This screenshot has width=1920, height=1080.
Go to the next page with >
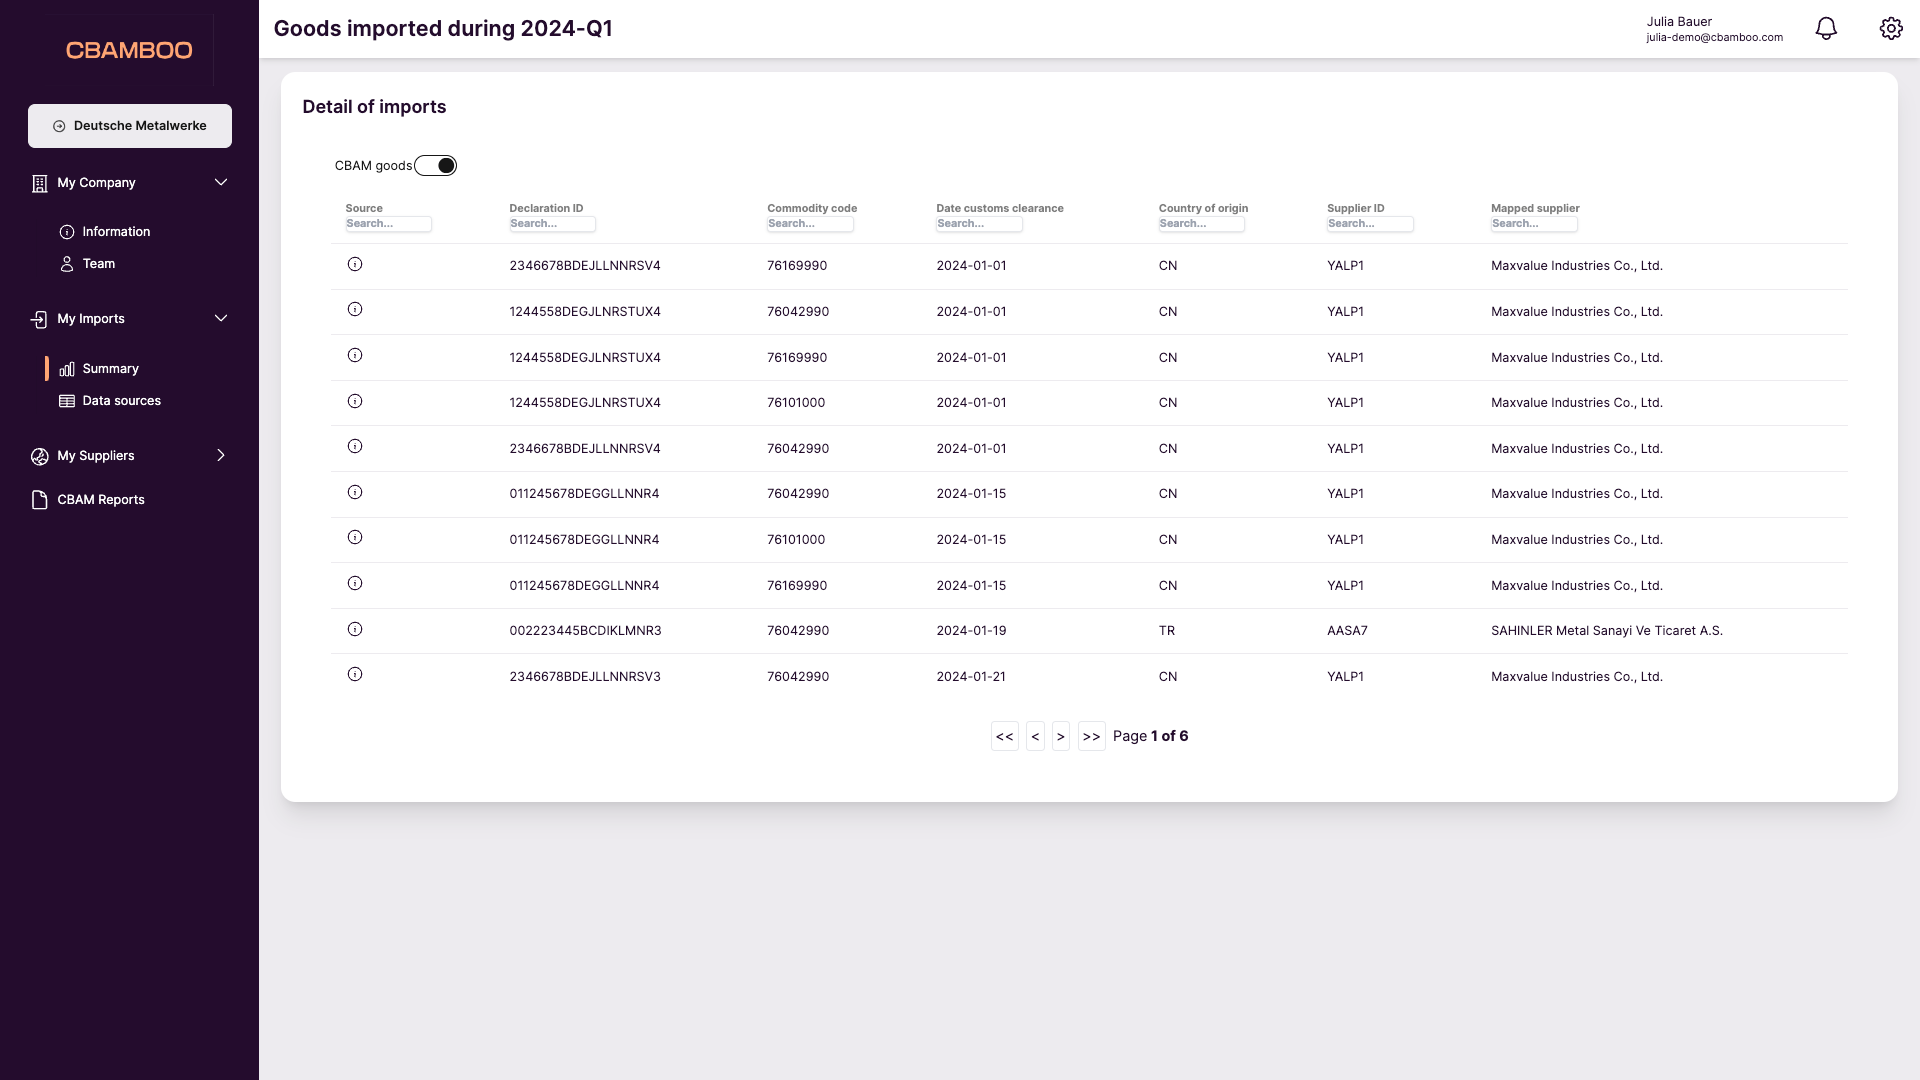coord(1061,737)
